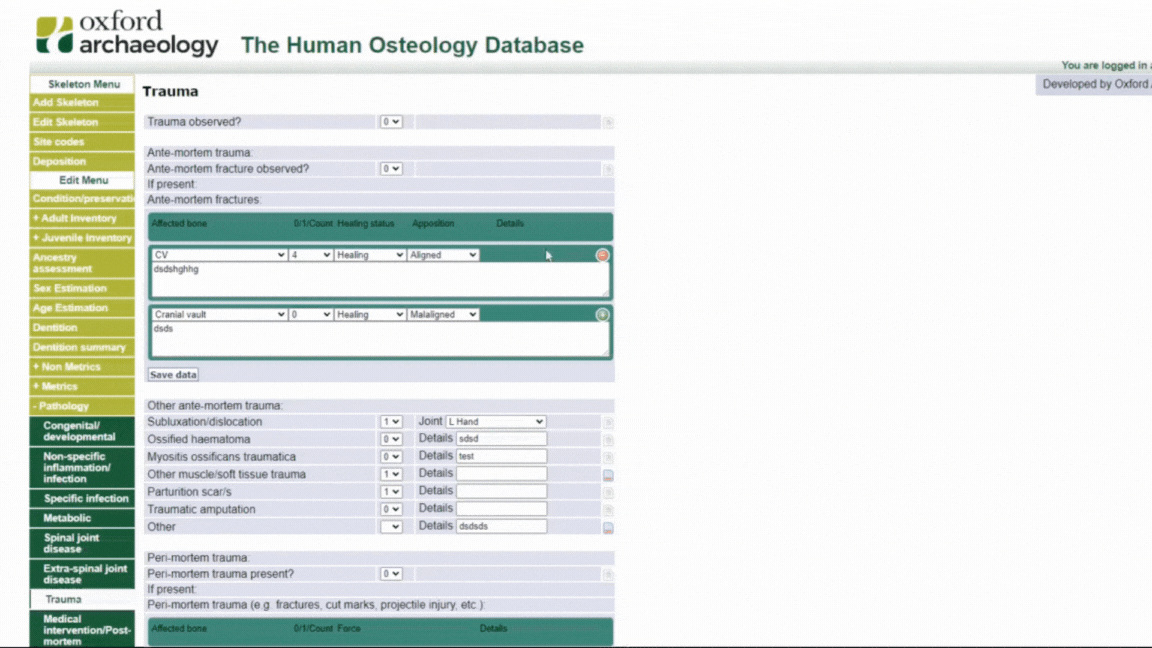Expand Juvenile Inventory menu

pyautogui.click(x=82, y=238)
